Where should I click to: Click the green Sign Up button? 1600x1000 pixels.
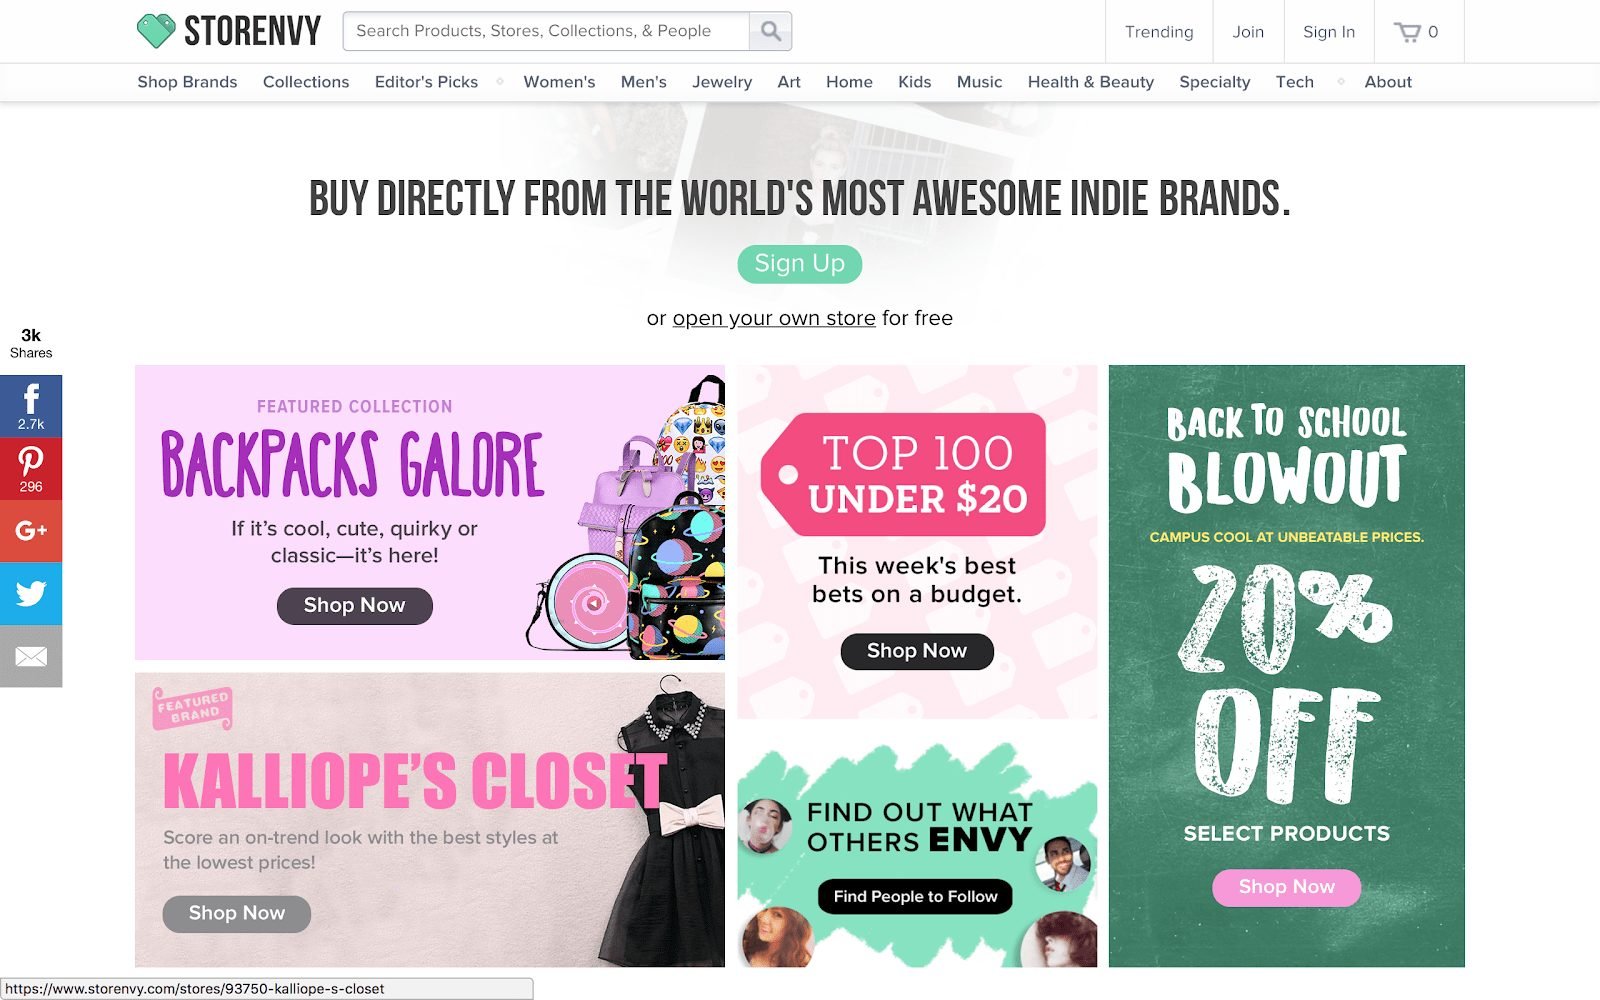click(x=800, y=264)
